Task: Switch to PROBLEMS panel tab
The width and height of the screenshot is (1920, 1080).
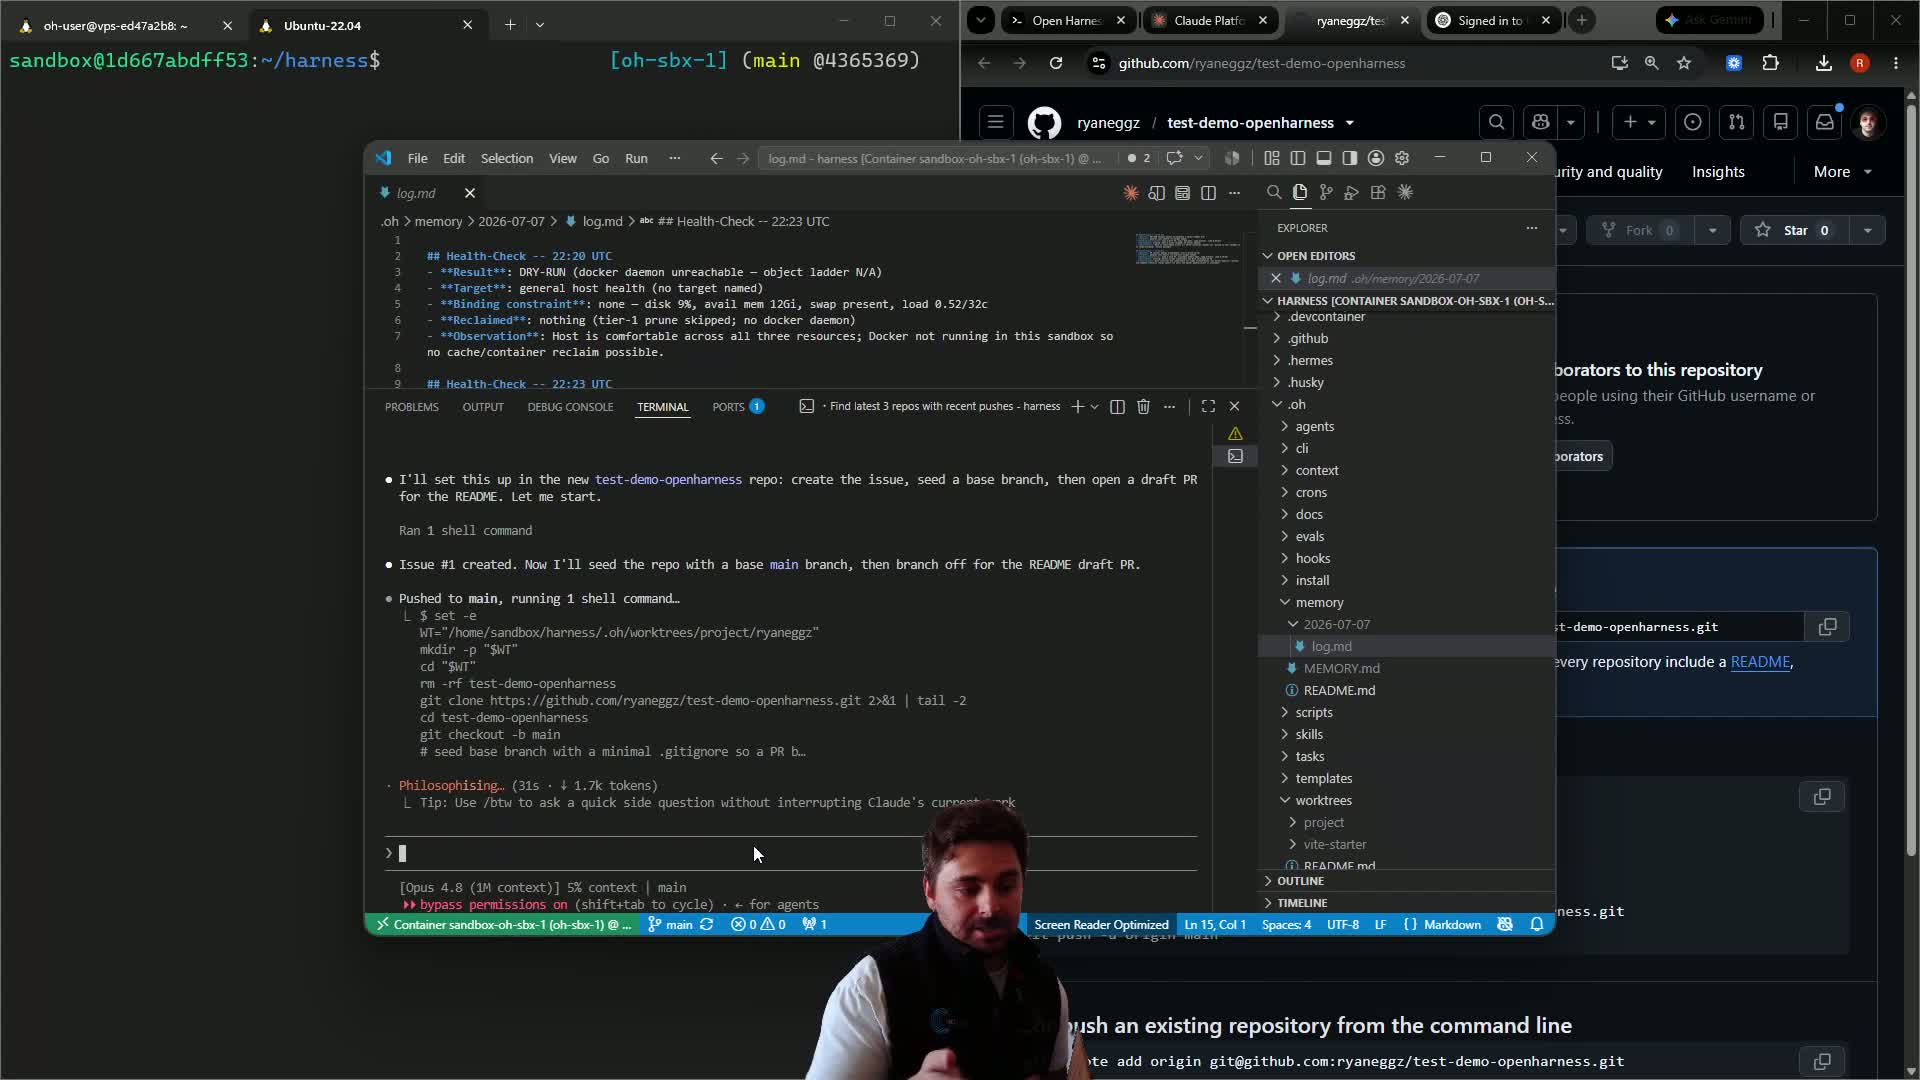Action: click(x=412, y=407)
